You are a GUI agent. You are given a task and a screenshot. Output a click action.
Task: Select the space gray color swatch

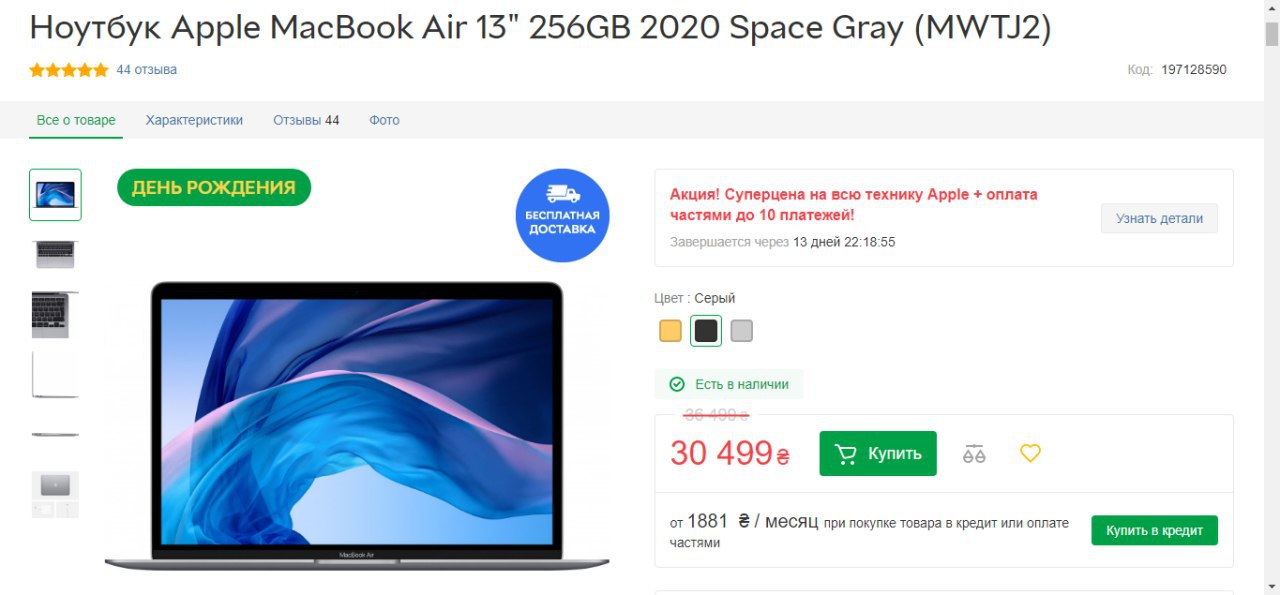(706, 331)
